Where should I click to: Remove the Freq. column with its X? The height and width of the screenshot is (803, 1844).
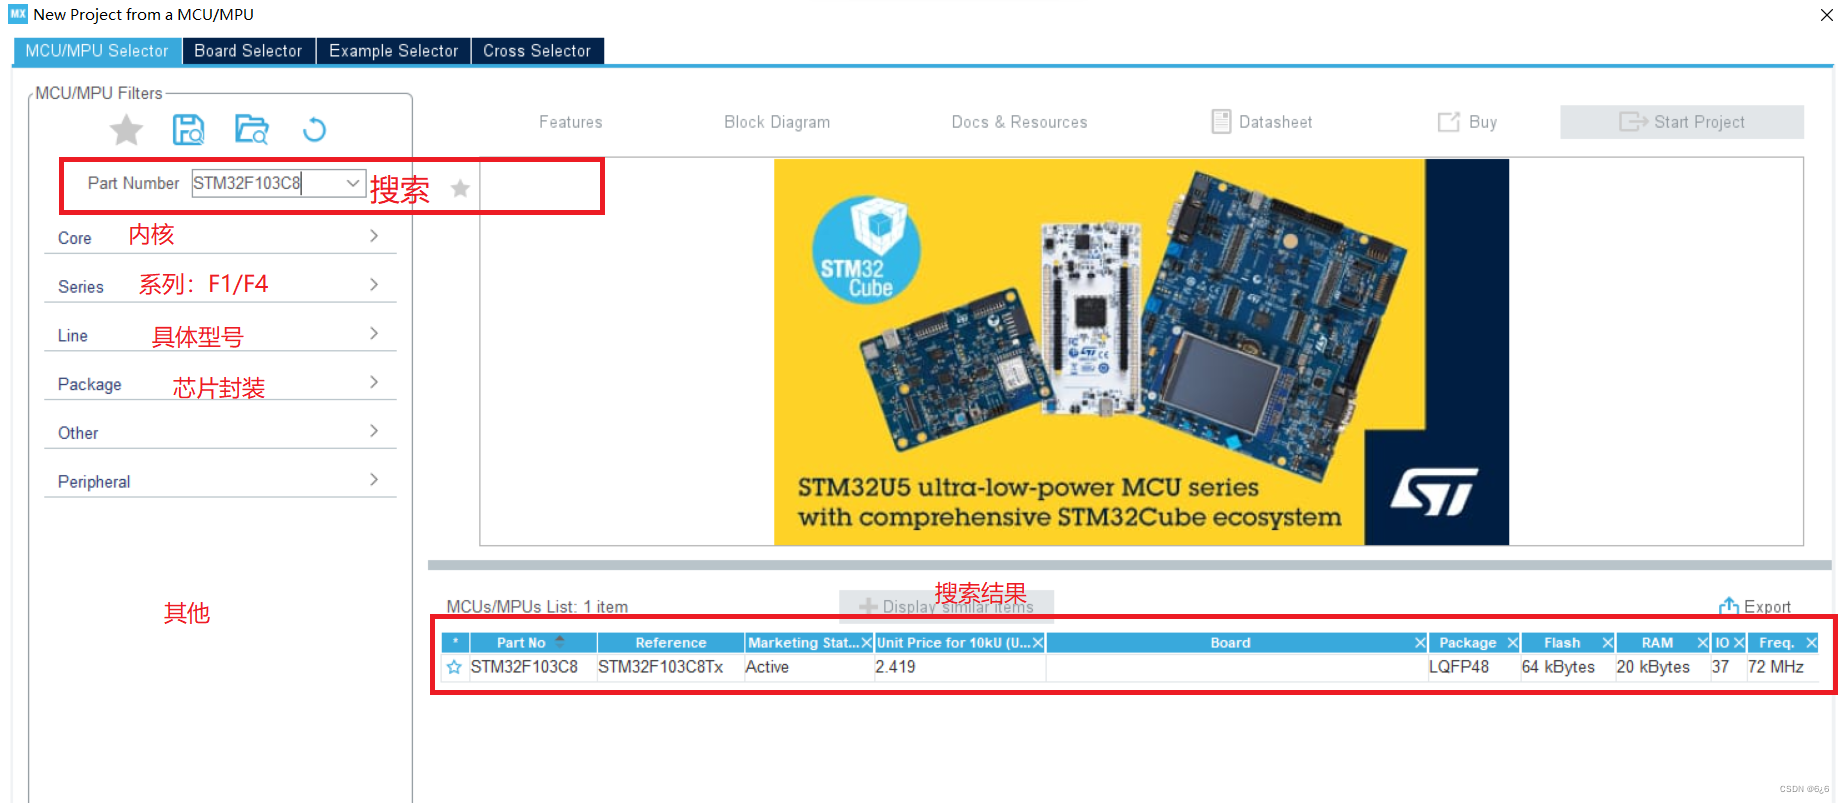pyautogui.click(x=1811, y=643)
